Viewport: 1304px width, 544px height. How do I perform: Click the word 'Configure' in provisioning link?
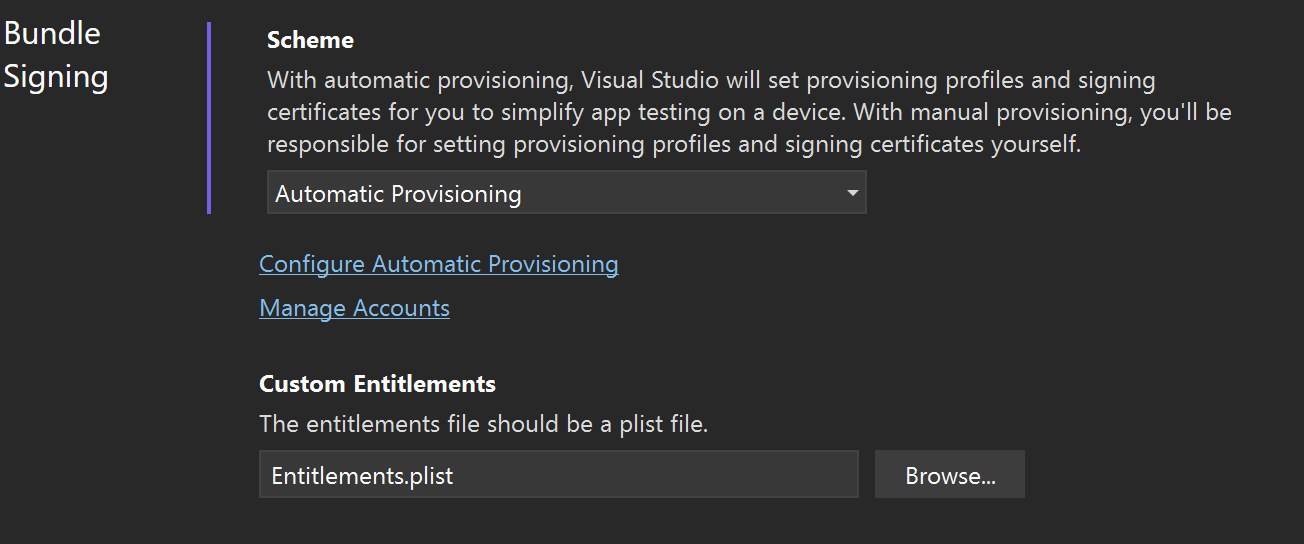(x=312, y=264)
